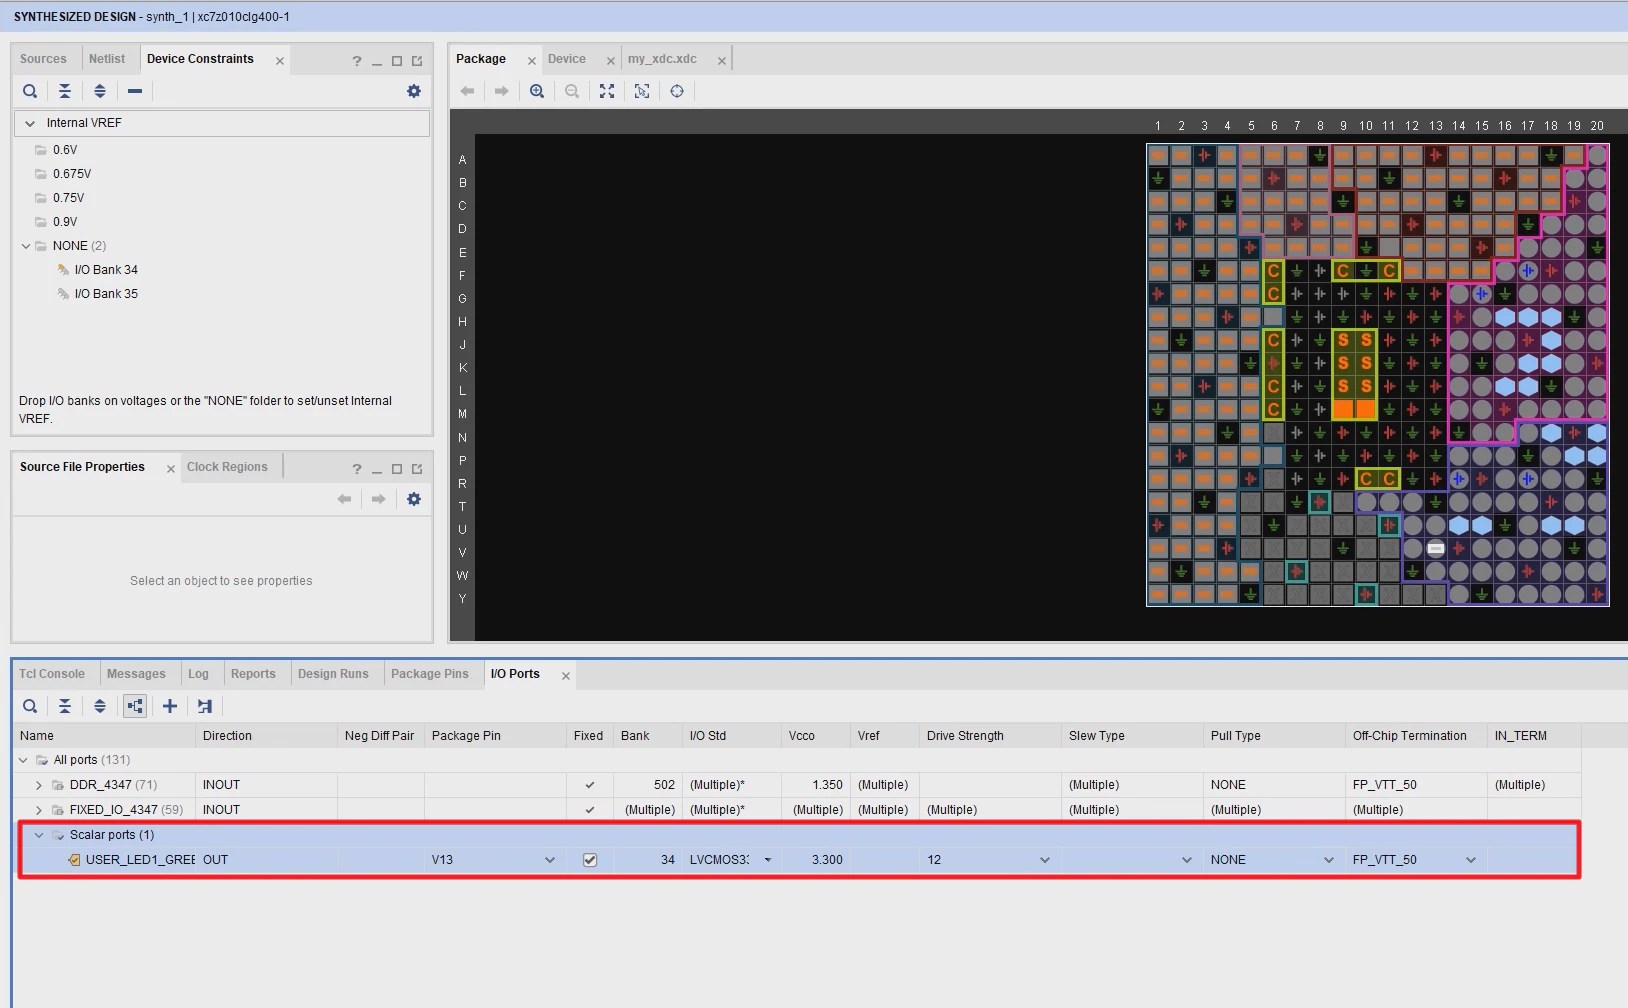1628x1008 pixels.
Task: Select the 0.675V VREF folder
Action: 72,174
